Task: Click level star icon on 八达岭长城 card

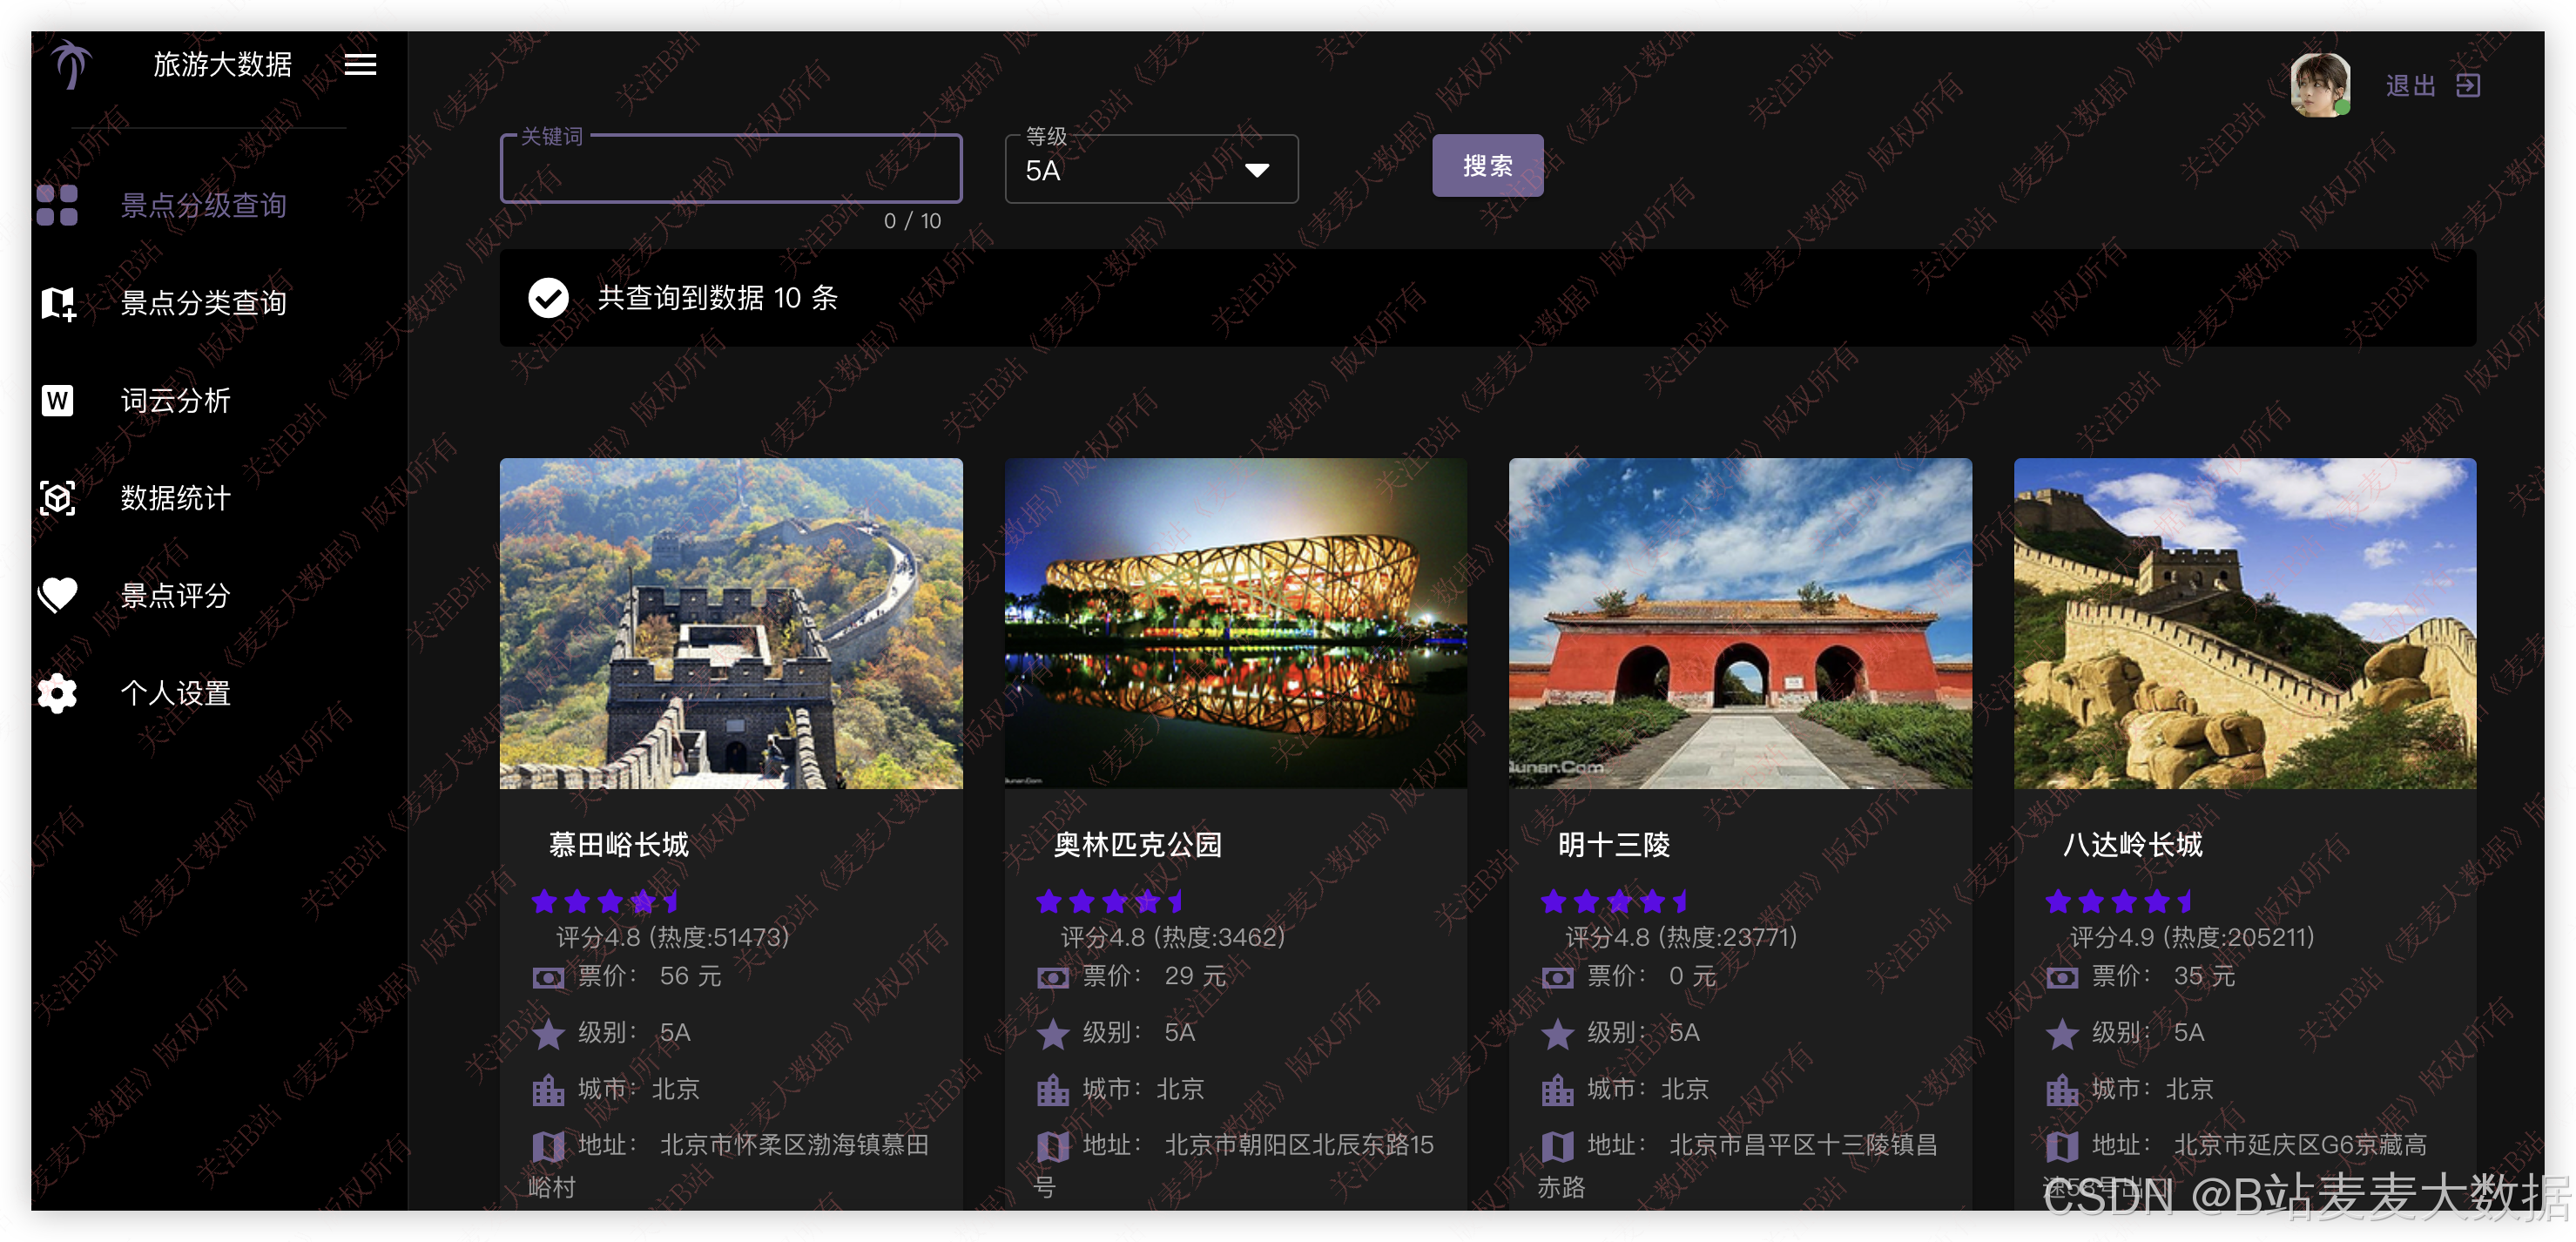Action: tap(2061, 1033)
